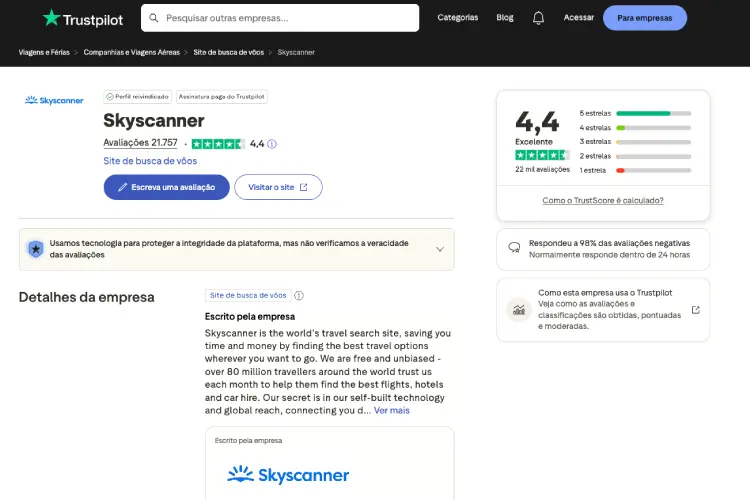750x500 pixels.
Task: Open Como o TrustScore é calculado link
Action: (603, 200)
